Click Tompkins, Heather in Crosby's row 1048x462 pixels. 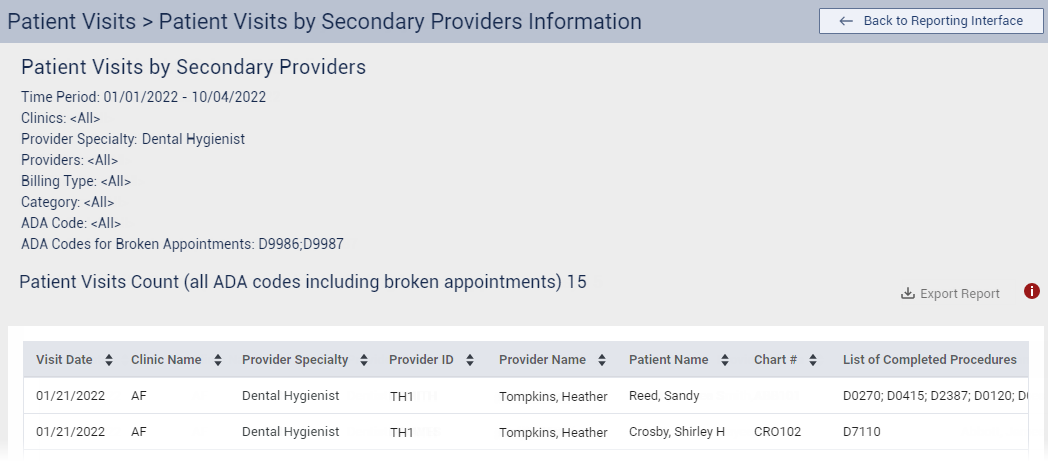coord(553,433)
